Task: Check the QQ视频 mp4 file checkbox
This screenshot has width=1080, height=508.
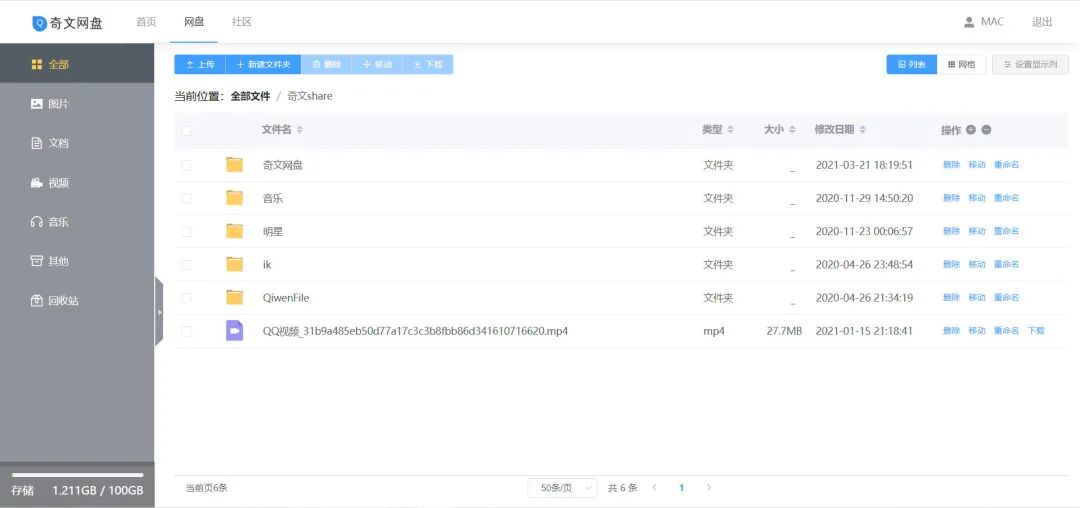Action: pyautogui.click(x=187, y=331)
